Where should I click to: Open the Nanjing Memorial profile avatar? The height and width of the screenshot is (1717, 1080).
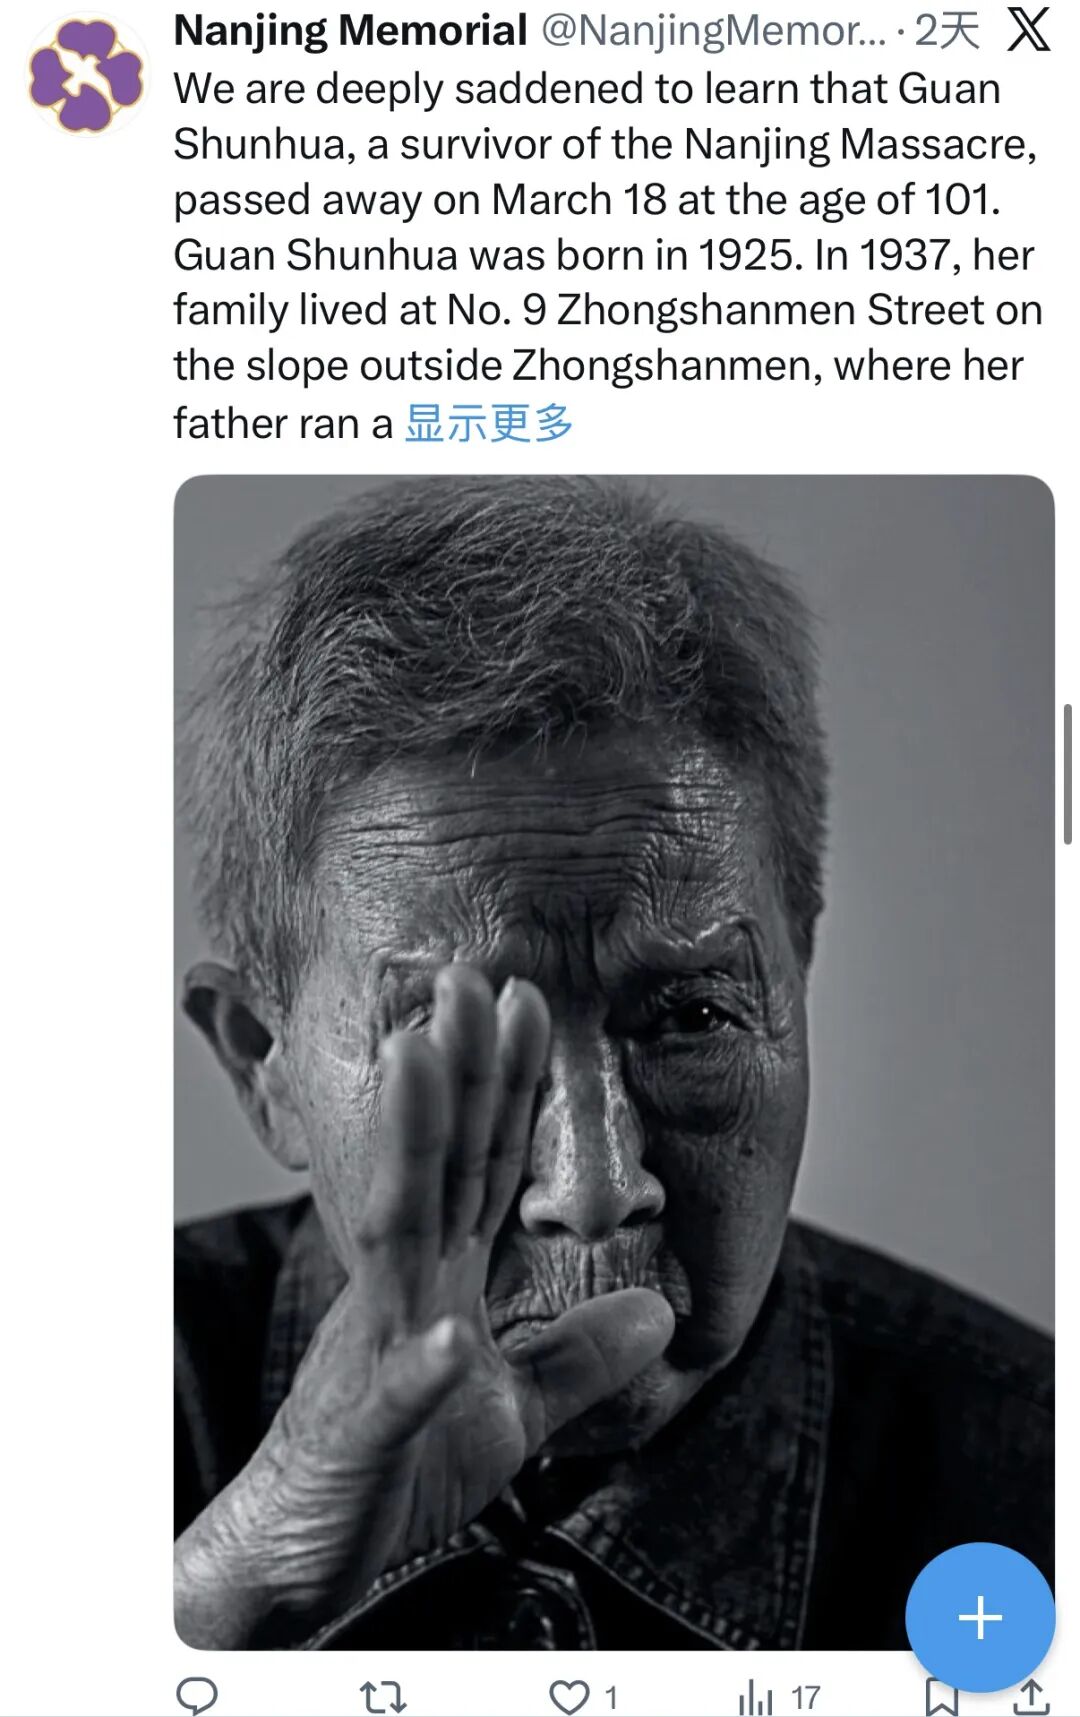[x=85, y=75]
